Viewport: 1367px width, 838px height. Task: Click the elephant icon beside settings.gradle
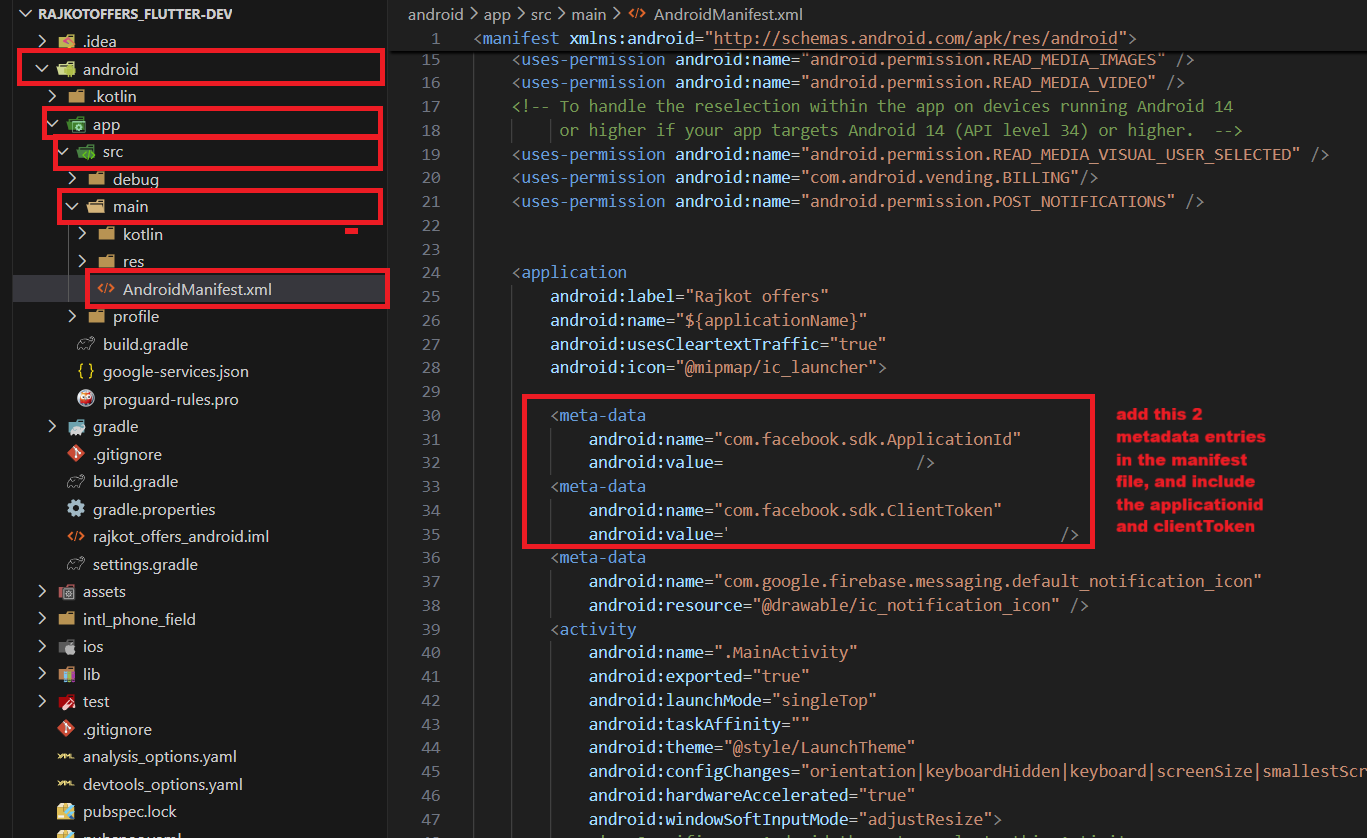pyautogui.click(x=76, y=564)
